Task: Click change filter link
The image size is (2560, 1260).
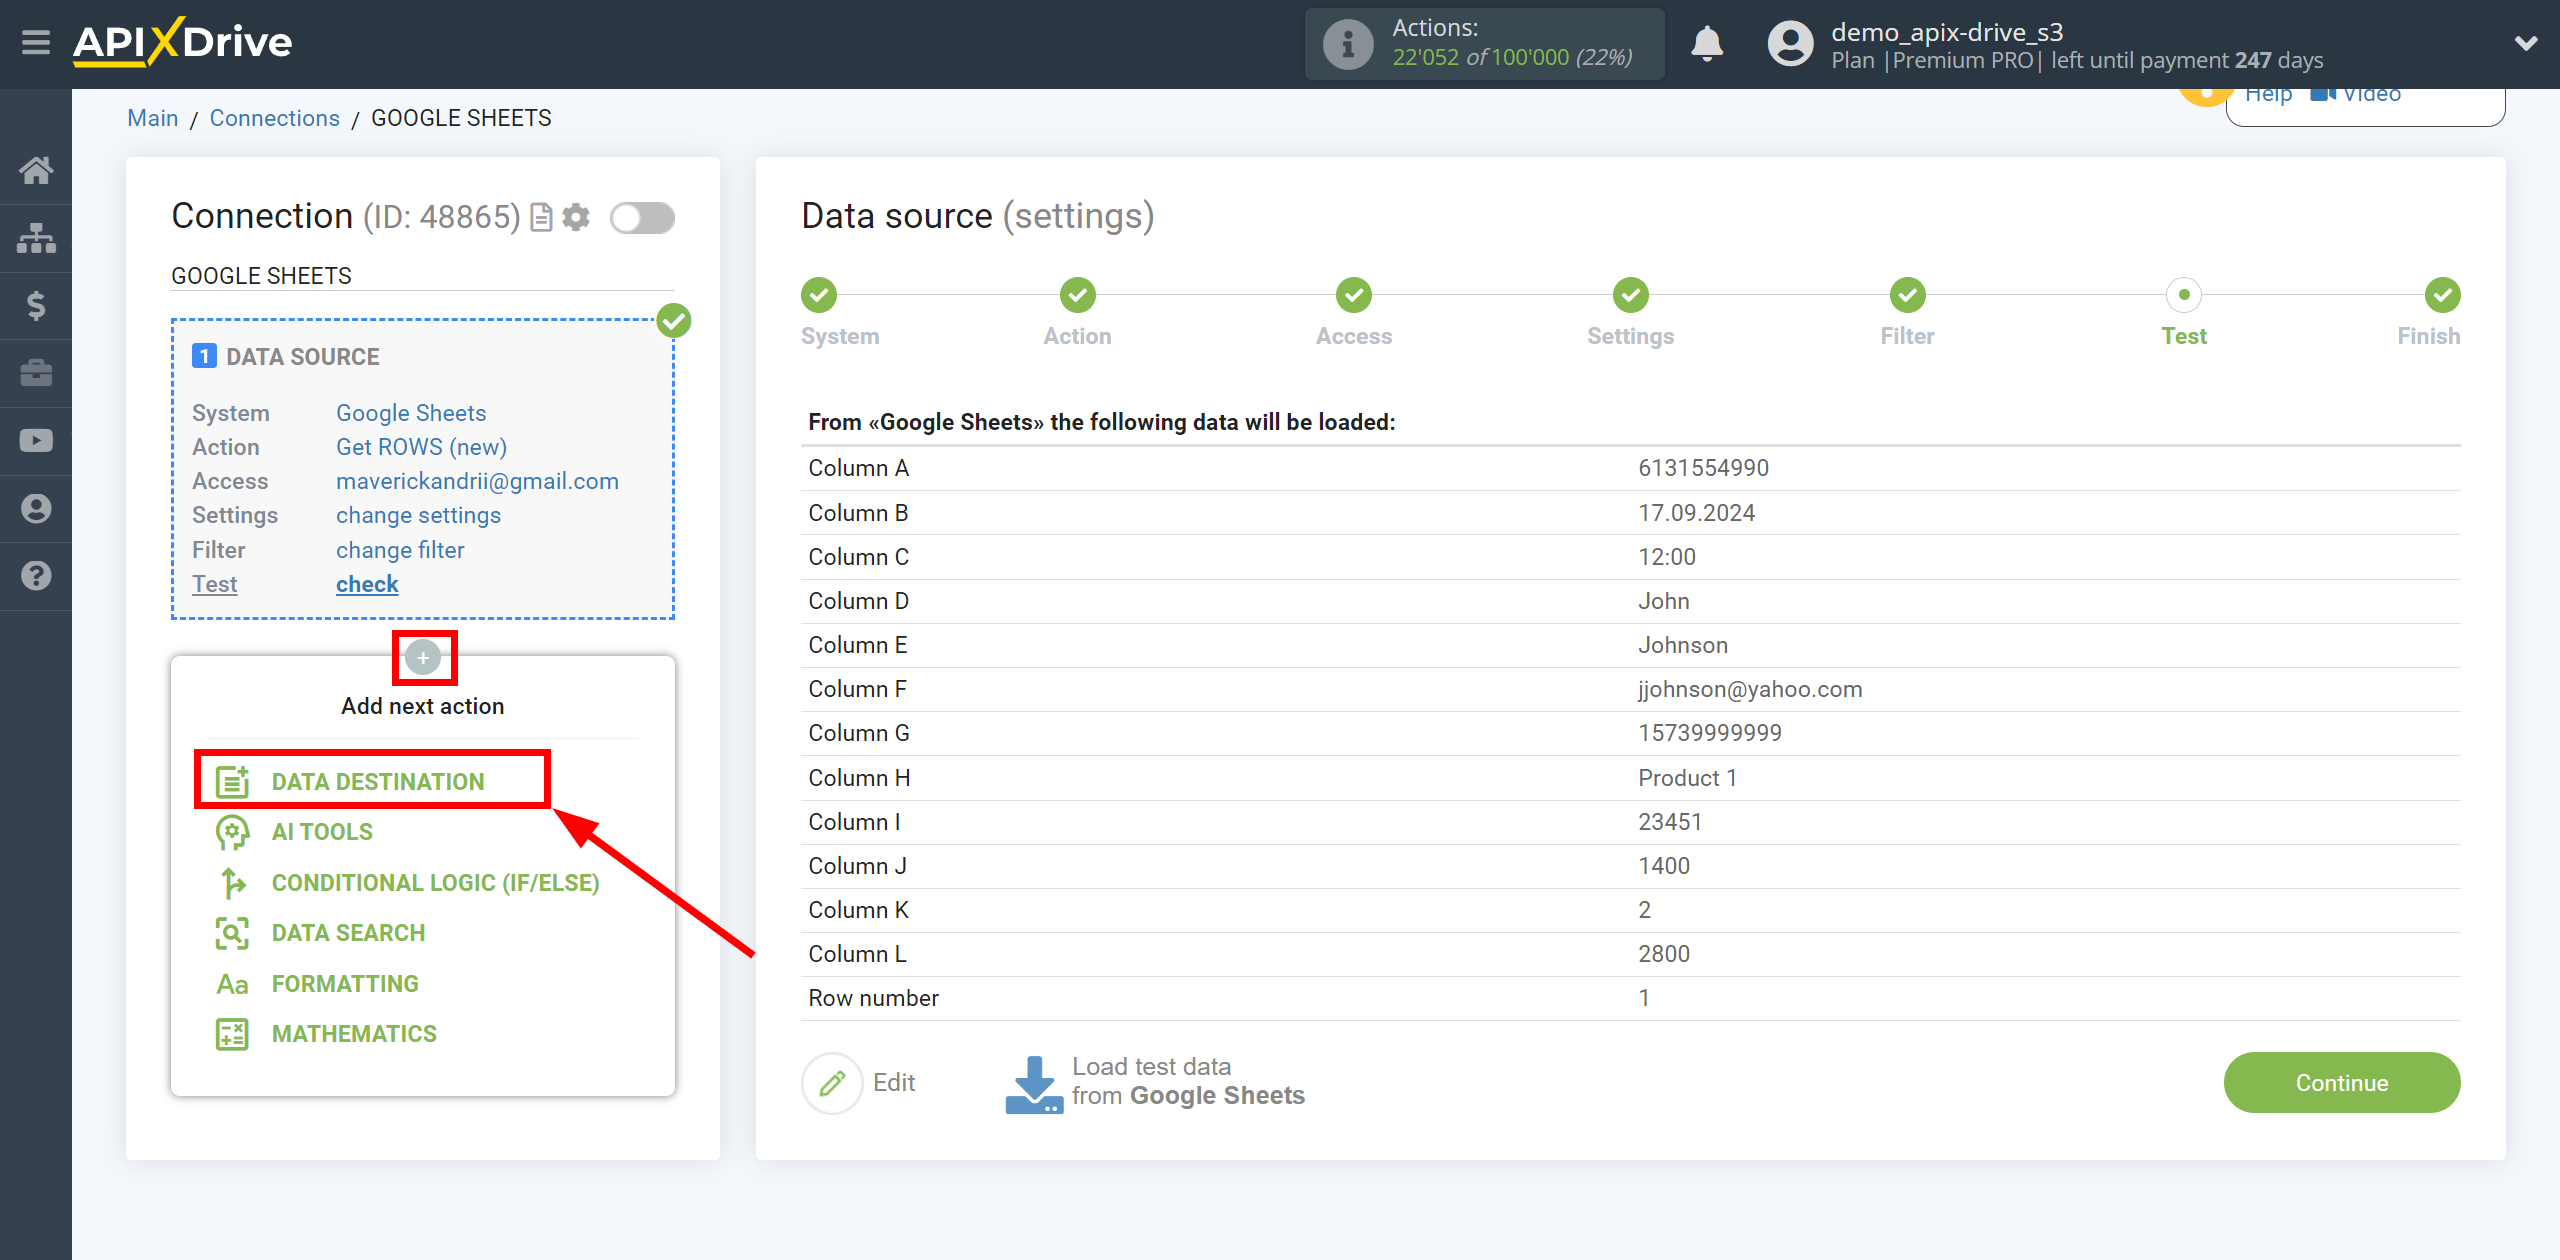Action: point(400,550)
